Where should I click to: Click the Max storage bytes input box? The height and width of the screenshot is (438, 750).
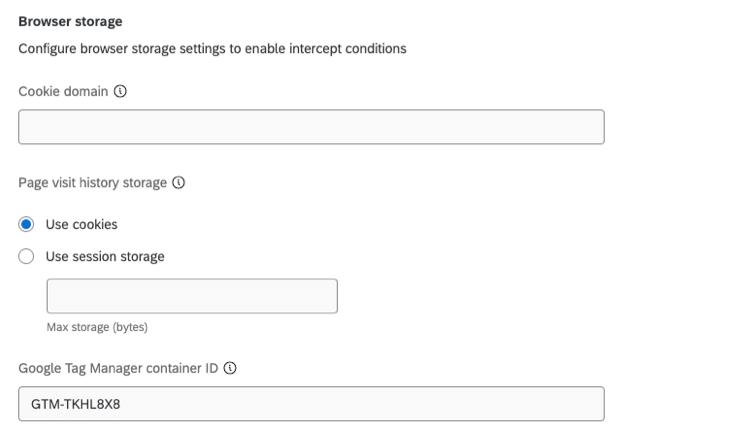pos(192,296)
